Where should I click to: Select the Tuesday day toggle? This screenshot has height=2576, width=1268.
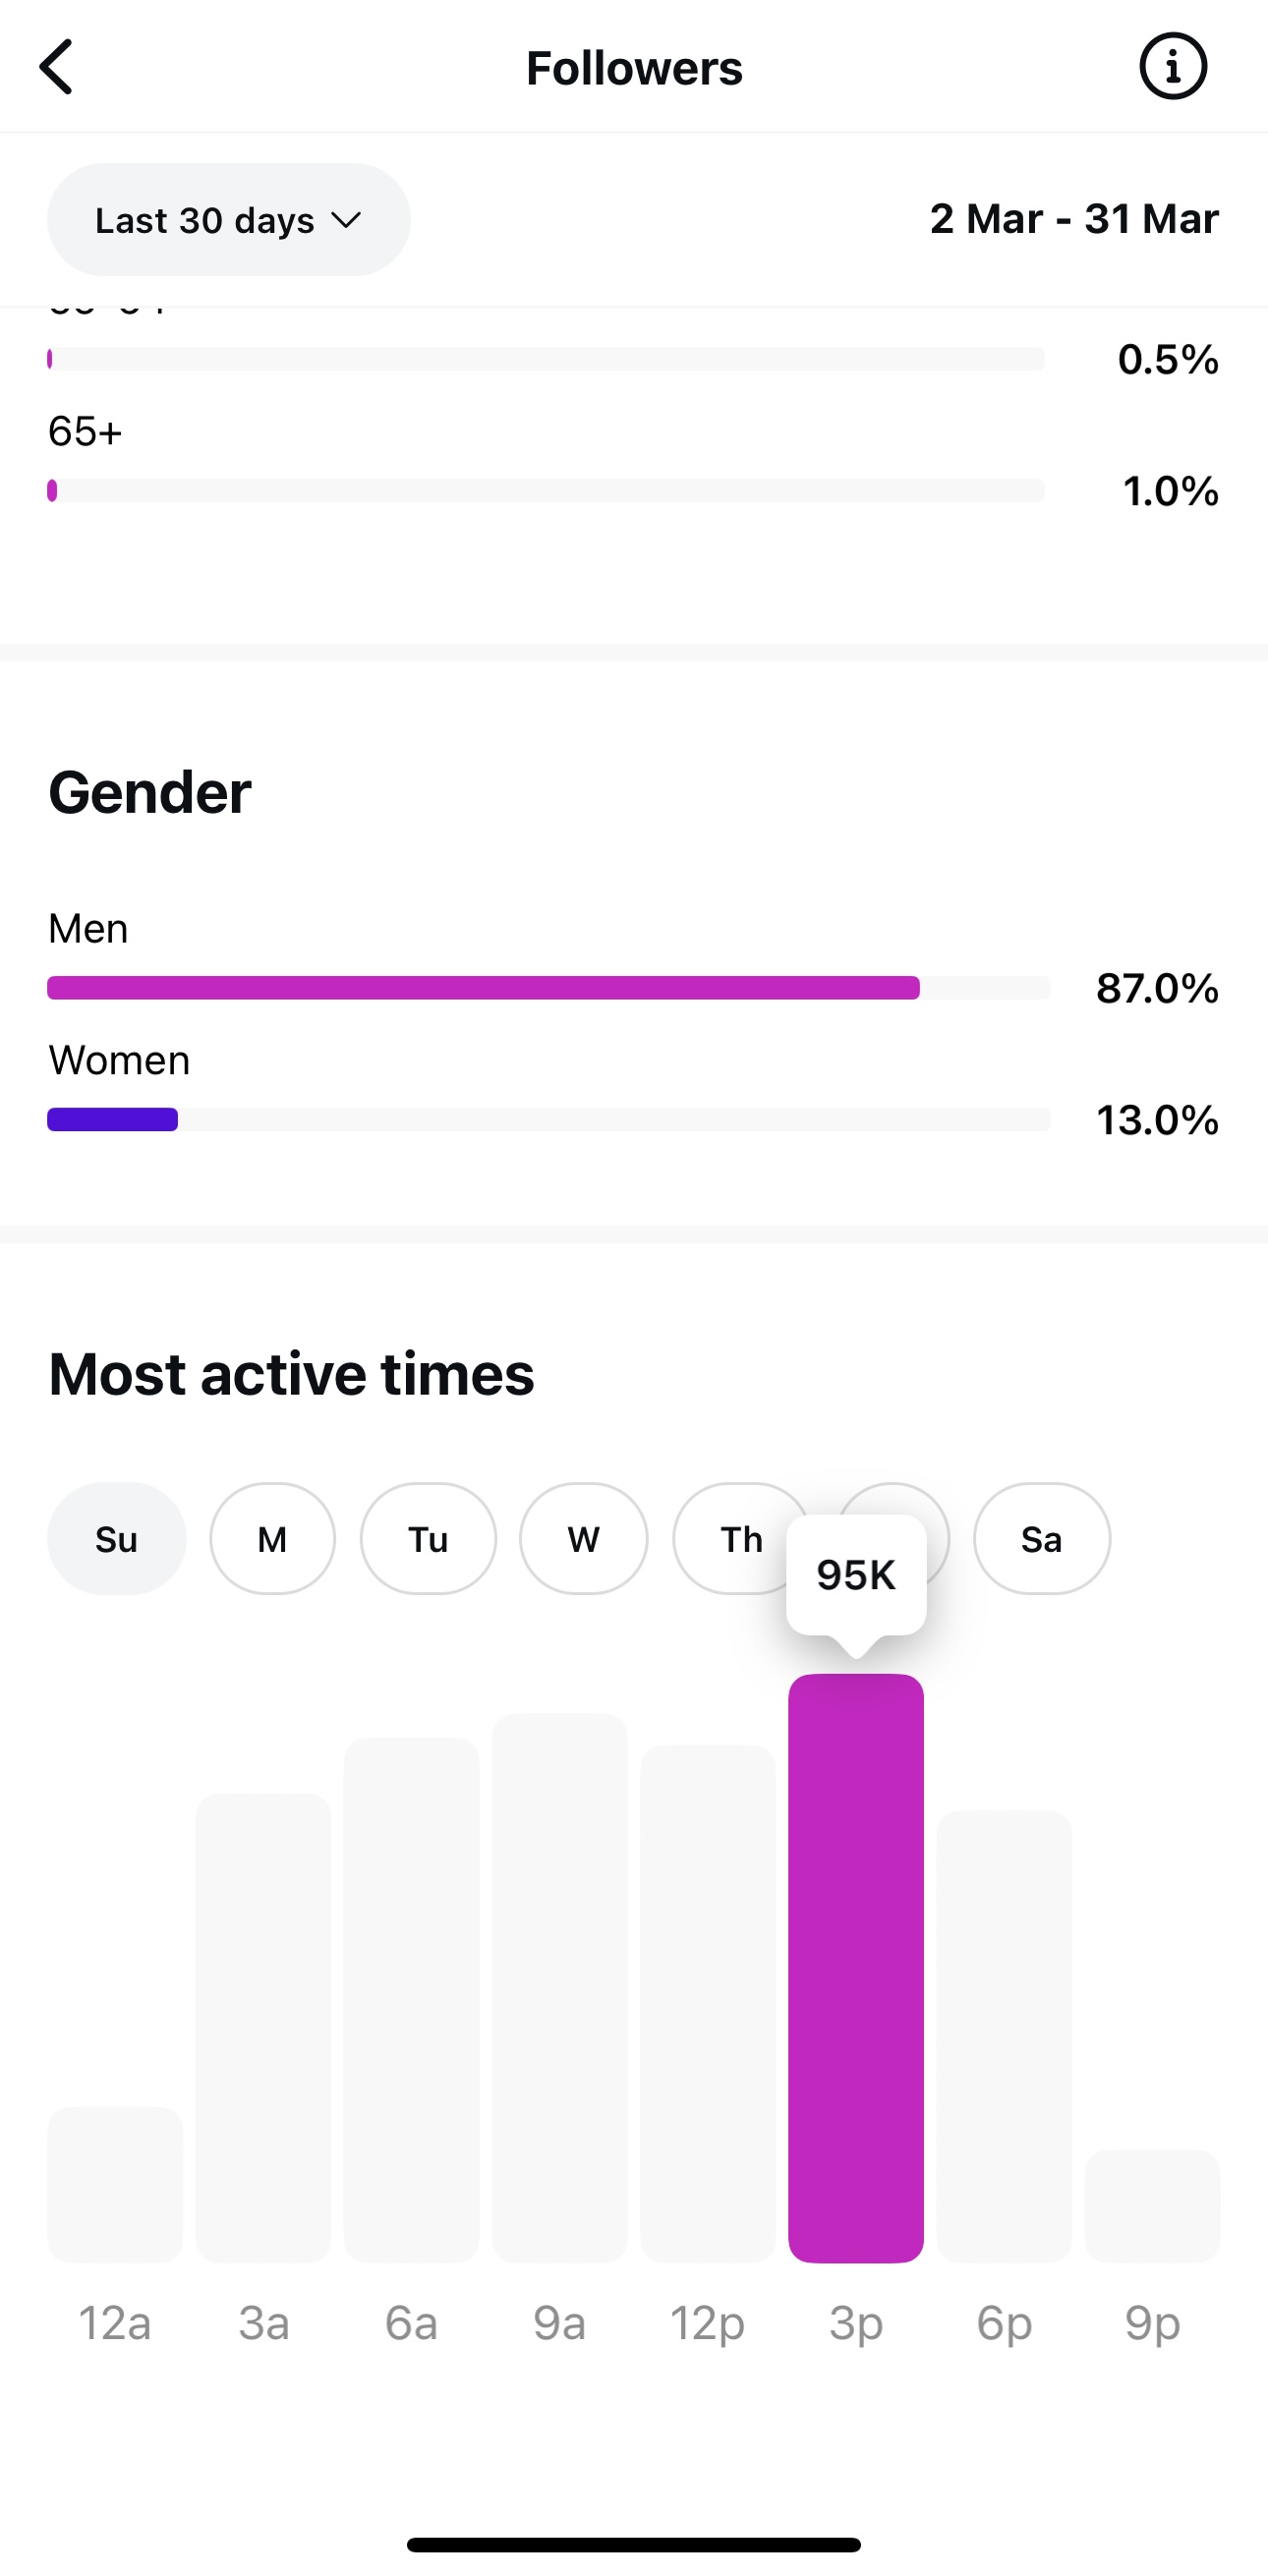point(428,1539)
